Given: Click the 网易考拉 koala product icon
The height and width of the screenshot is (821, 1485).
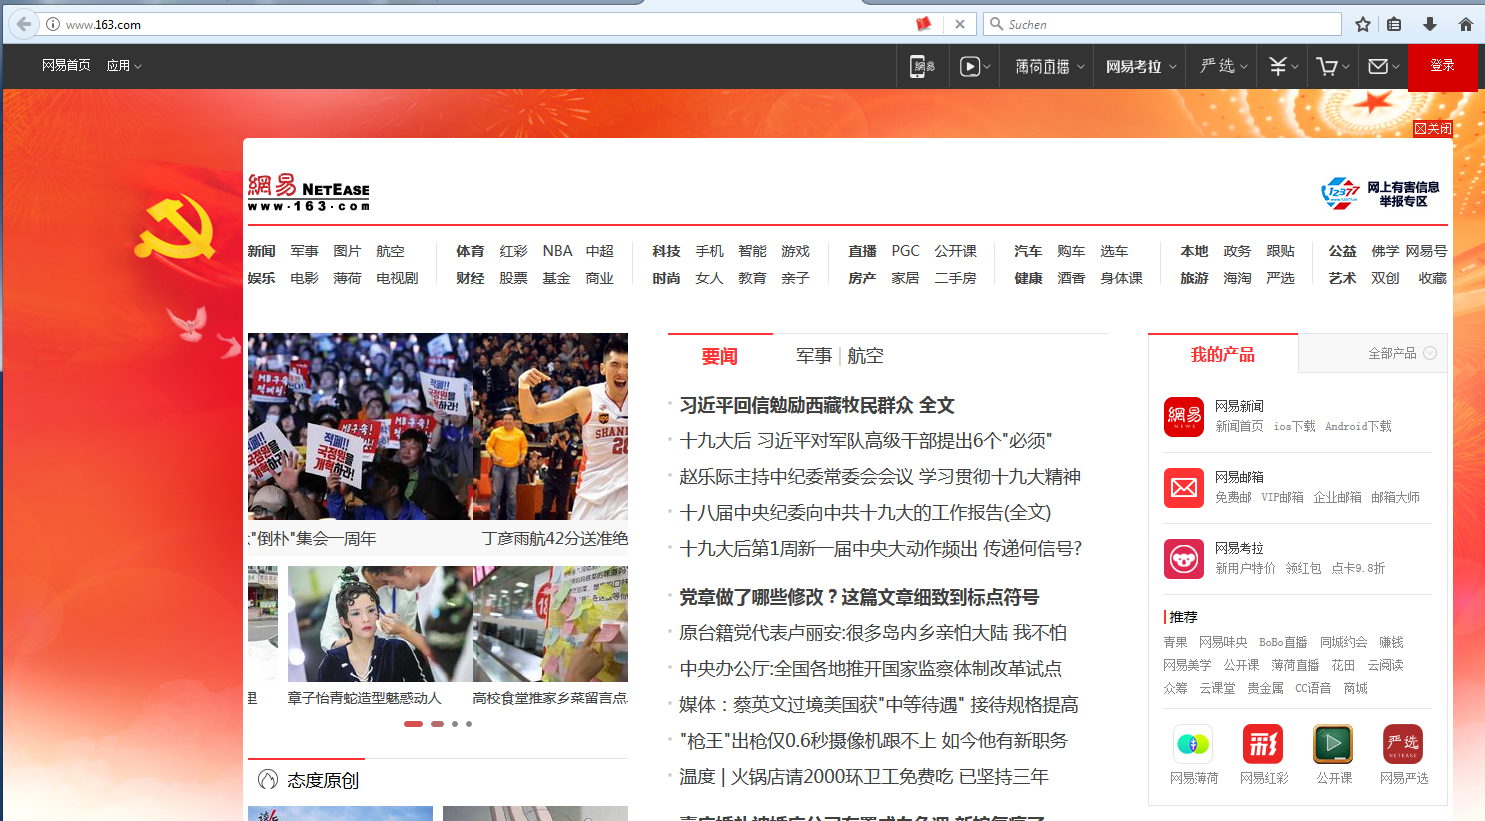Looking at the screenshot, I should click(1184, 559).
